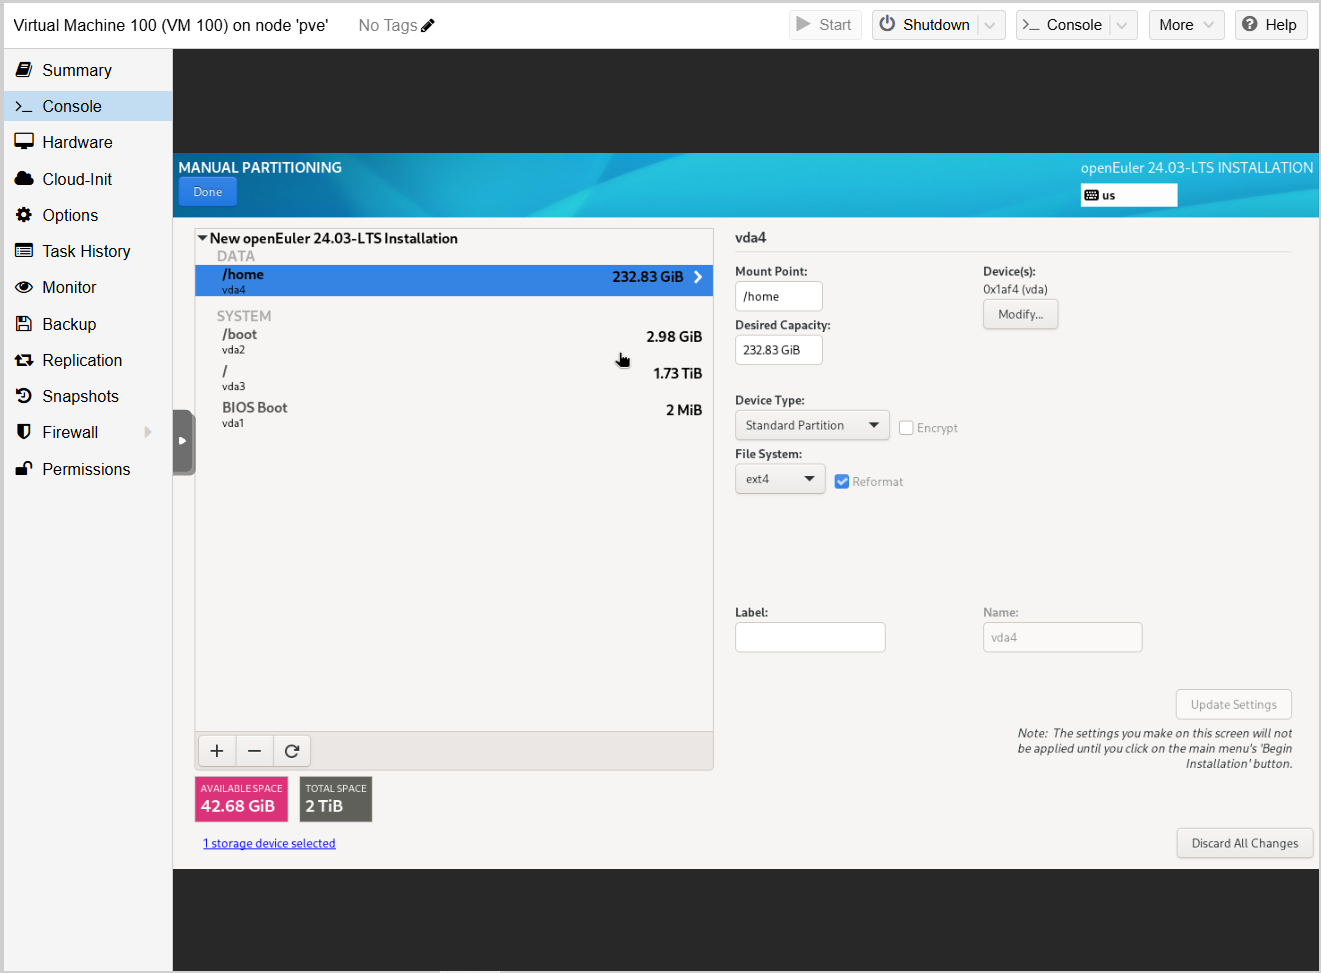Screen dimensions: 1321x973
Task: Open the 1 storage device selected link
Action: pyautogui.click(x=269, y=844)
